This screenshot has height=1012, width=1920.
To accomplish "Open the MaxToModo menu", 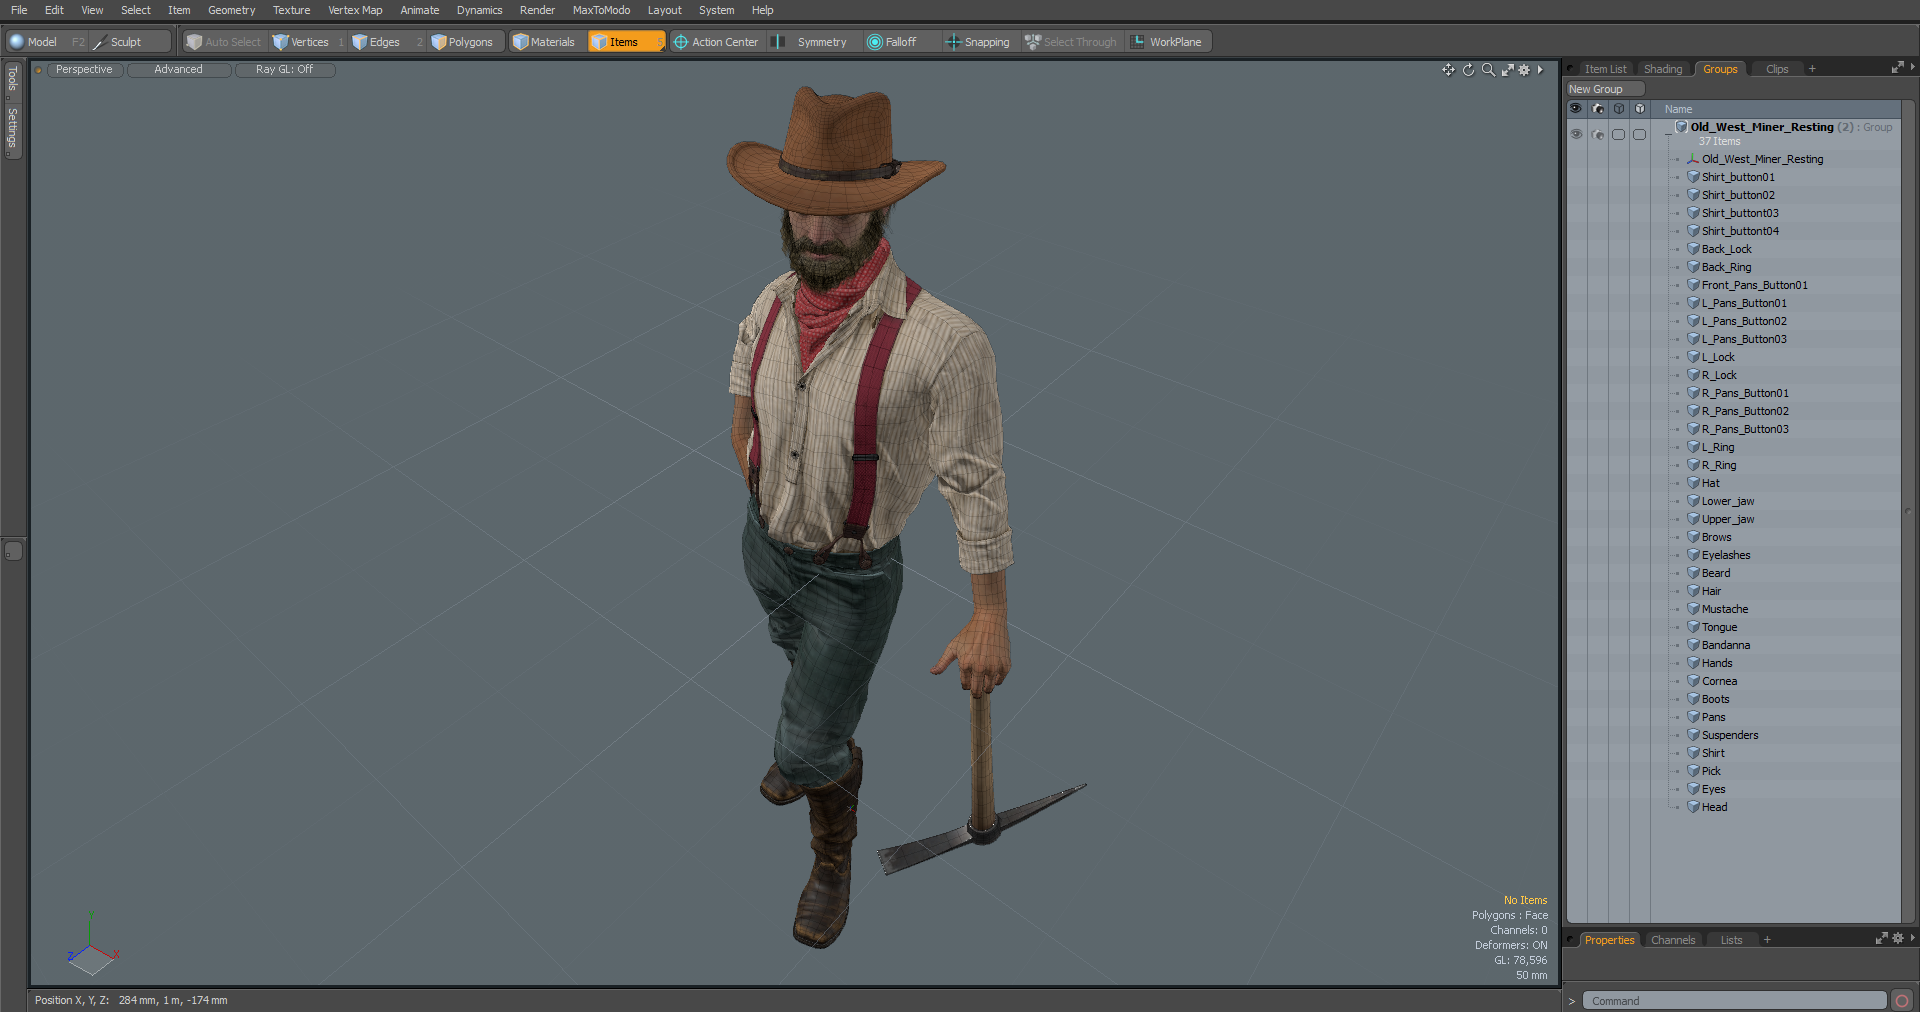I will [x=601, y=10].
